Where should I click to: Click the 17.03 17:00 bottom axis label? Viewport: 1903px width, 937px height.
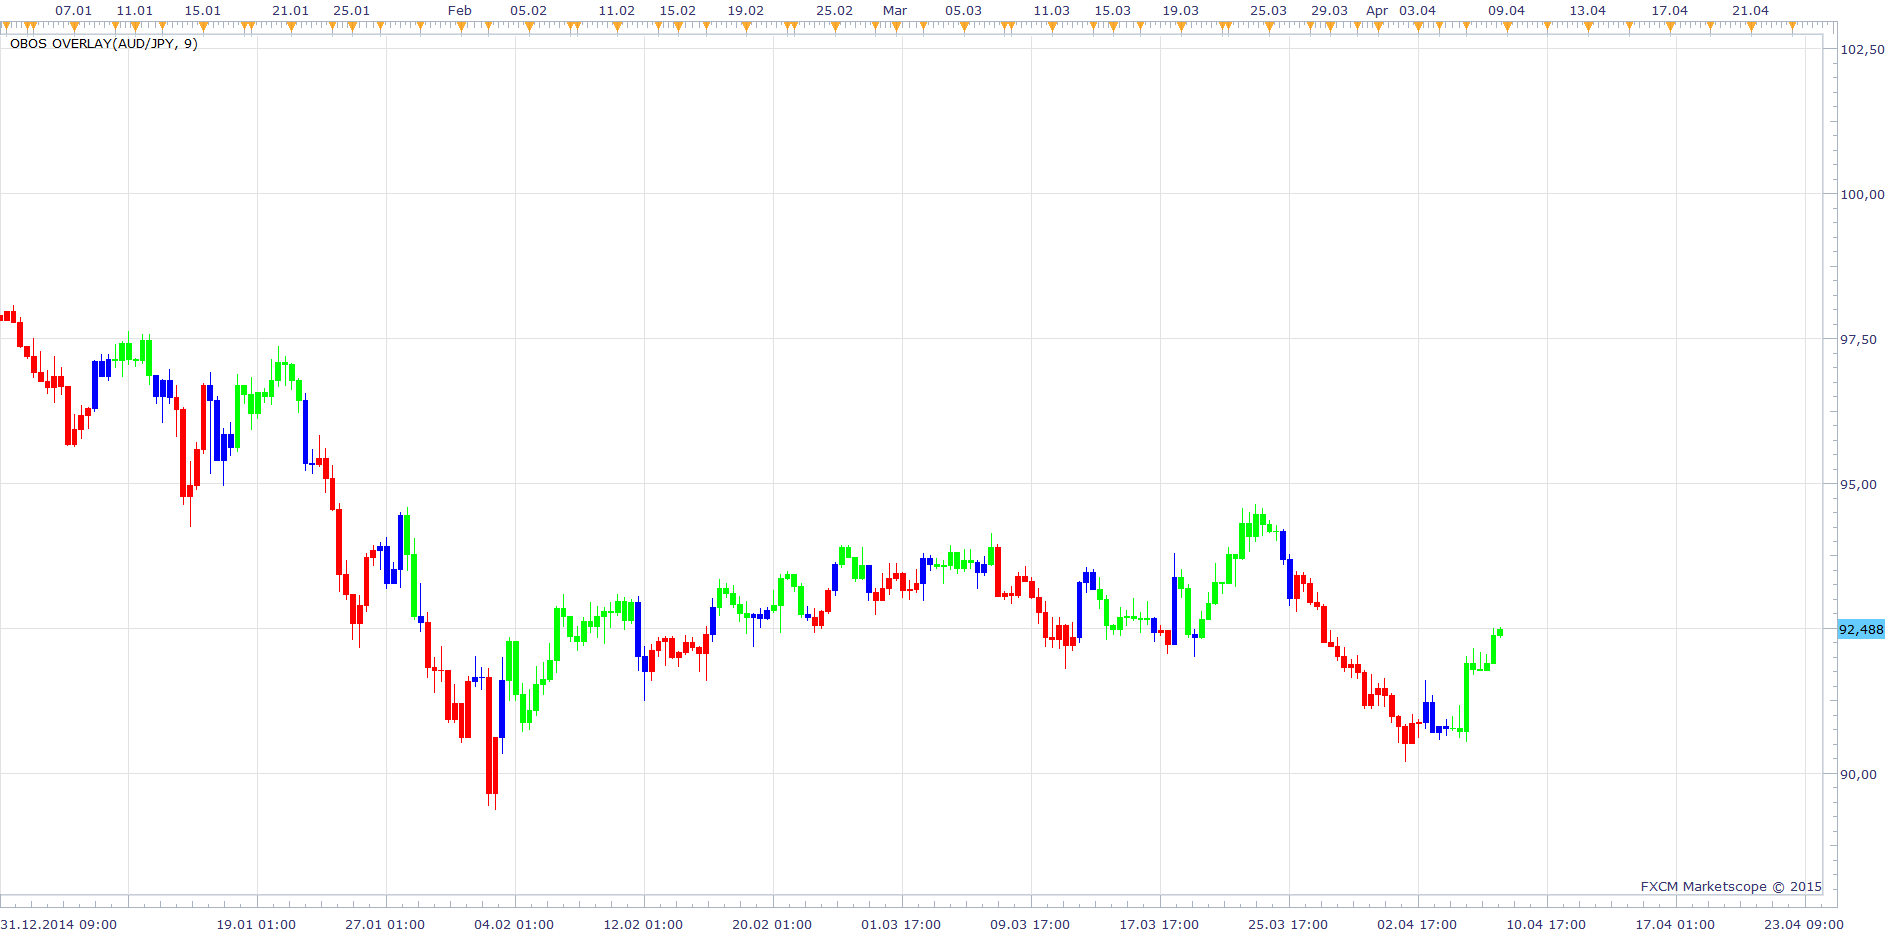point(1160,924)
